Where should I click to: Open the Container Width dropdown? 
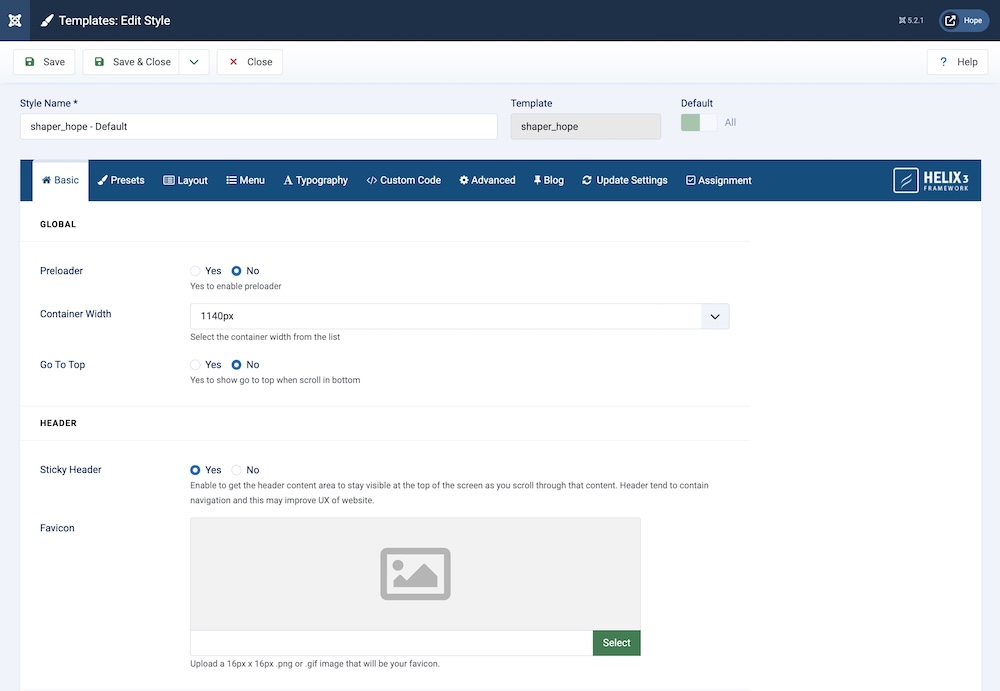point(459,316)
